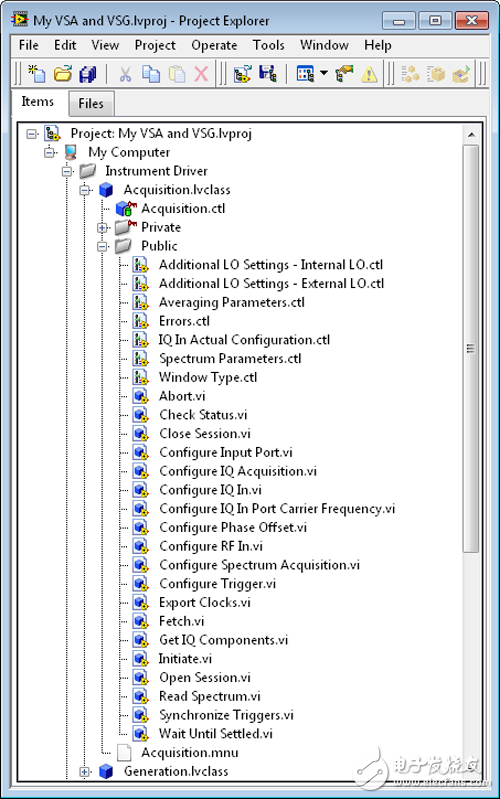Click the red Delete X icon
Viewport: 500px width, 799px height.
201,74
